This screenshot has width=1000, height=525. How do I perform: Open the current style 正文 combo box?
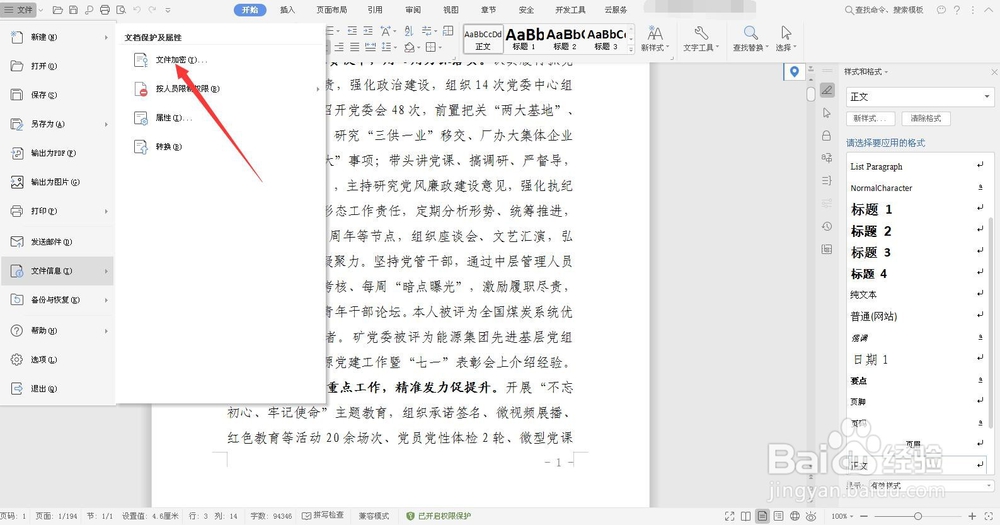point(920,97)
